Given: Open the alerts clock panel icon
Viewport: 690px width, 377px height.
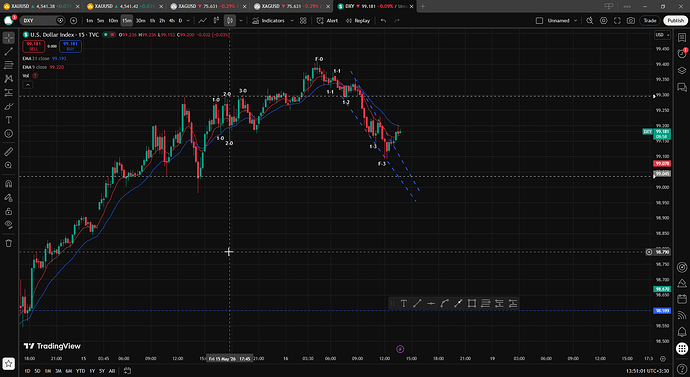Looking at the screenshot, I should click(x=682, y=54).
